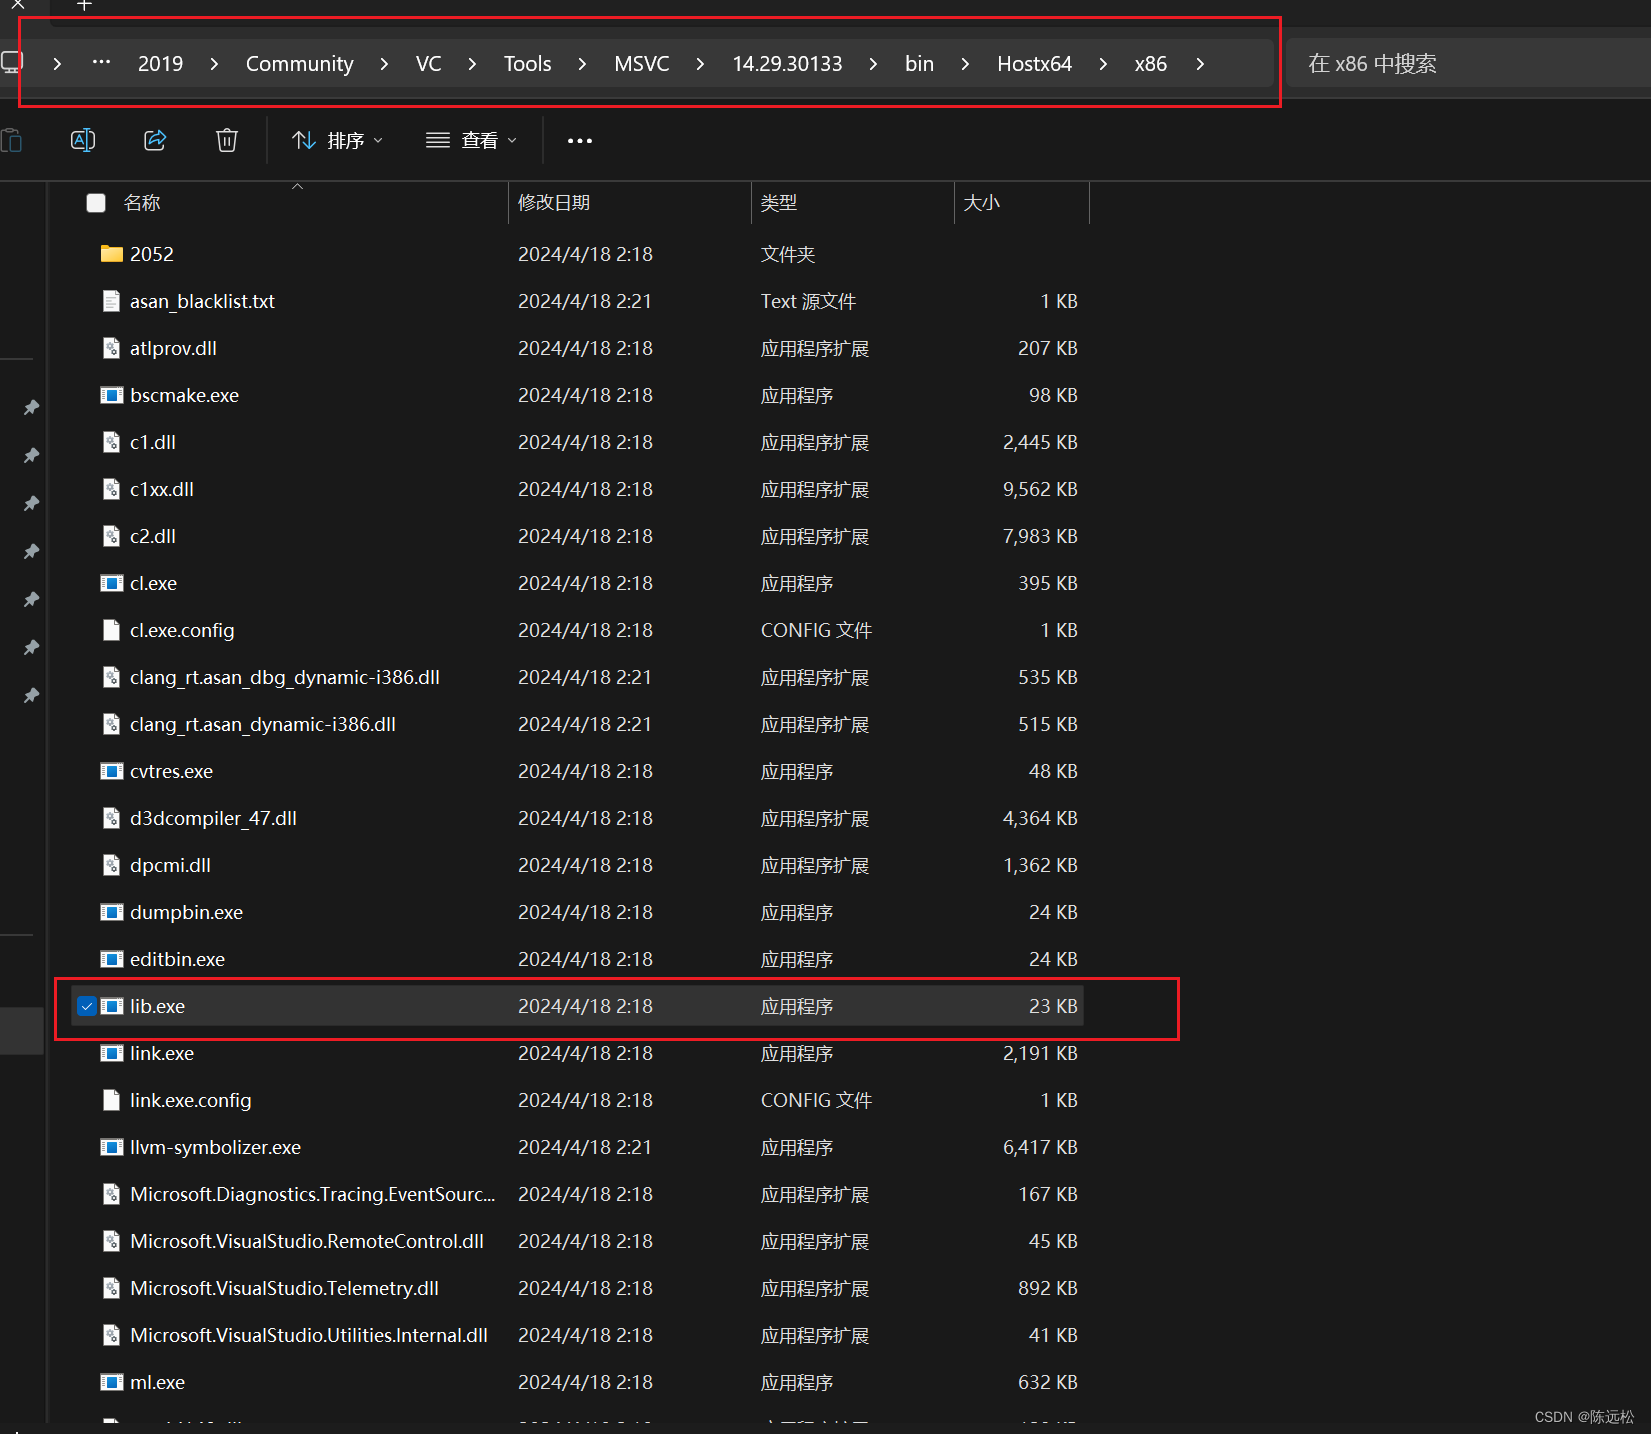Click the Share toolbar icon
The width and height of the screenshot is (1651, 1434).
point(155,140)
